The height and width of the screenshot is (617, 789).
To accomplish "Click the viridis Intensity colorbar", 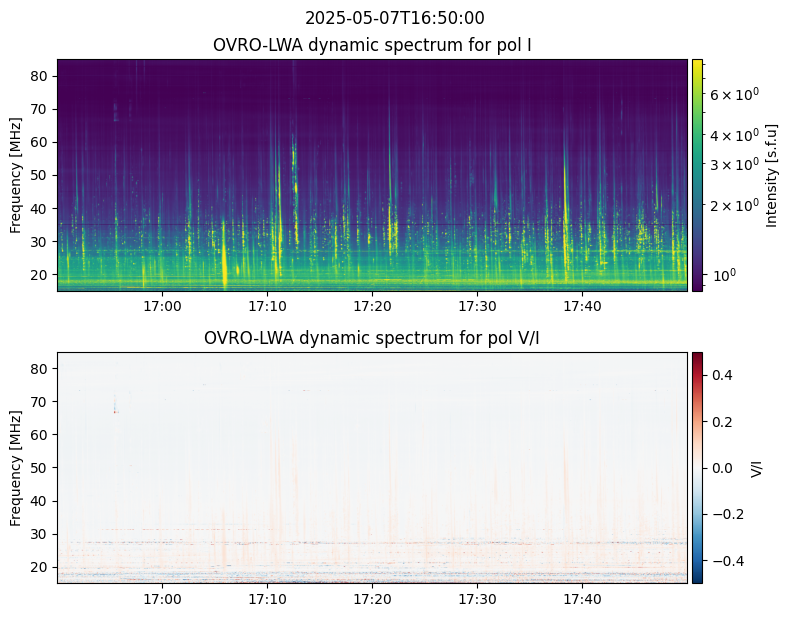I will tap(697, 175).
